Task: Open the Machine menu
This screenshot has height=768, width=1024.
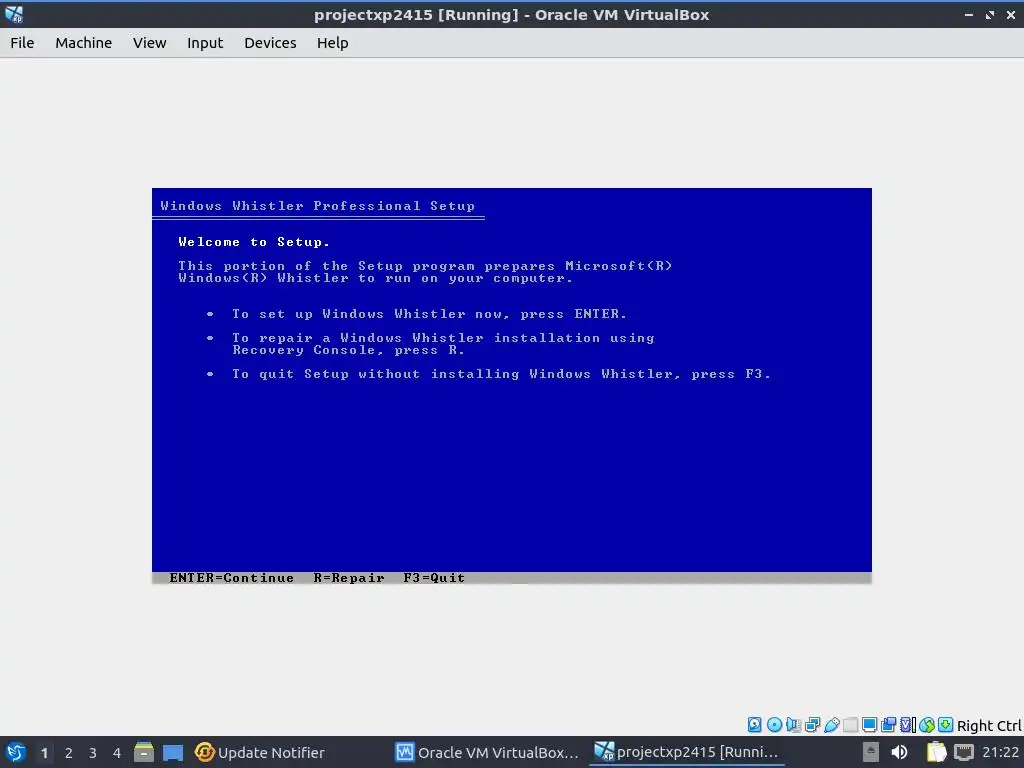Action: (84, 43)
